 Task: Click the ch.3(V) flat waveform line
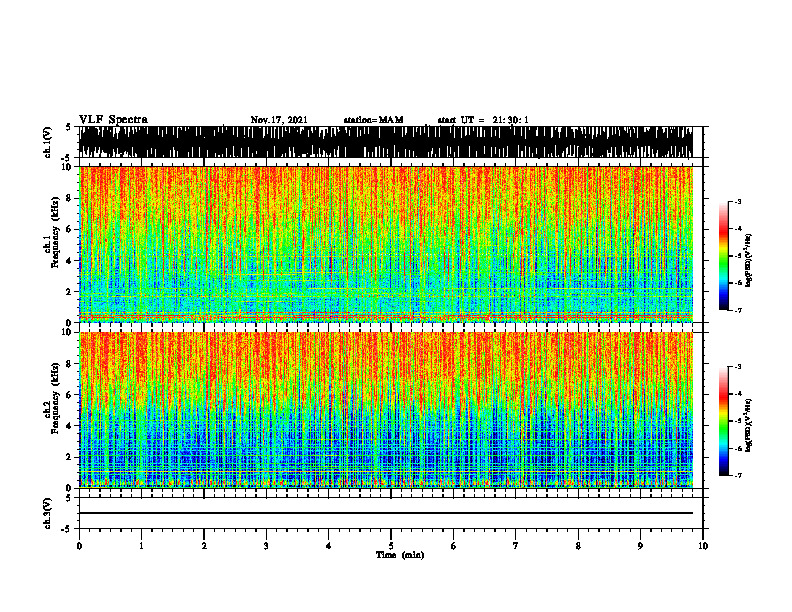click(x=386, y=513)
